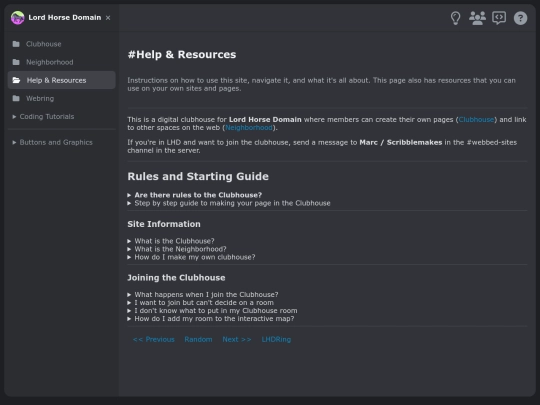Open the LHDRing link
540x405 pixels.
coord(276,340)
